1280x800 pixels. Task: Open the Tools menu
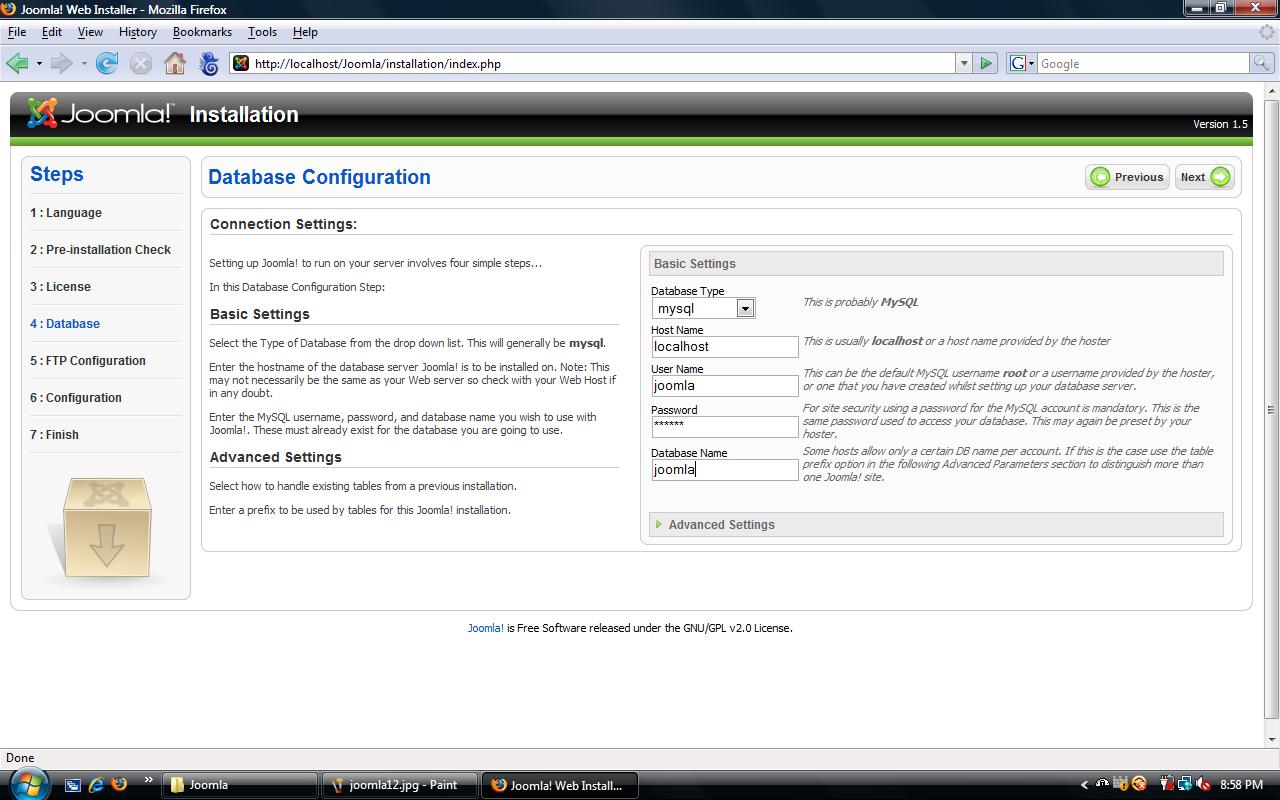coord(262,32)
